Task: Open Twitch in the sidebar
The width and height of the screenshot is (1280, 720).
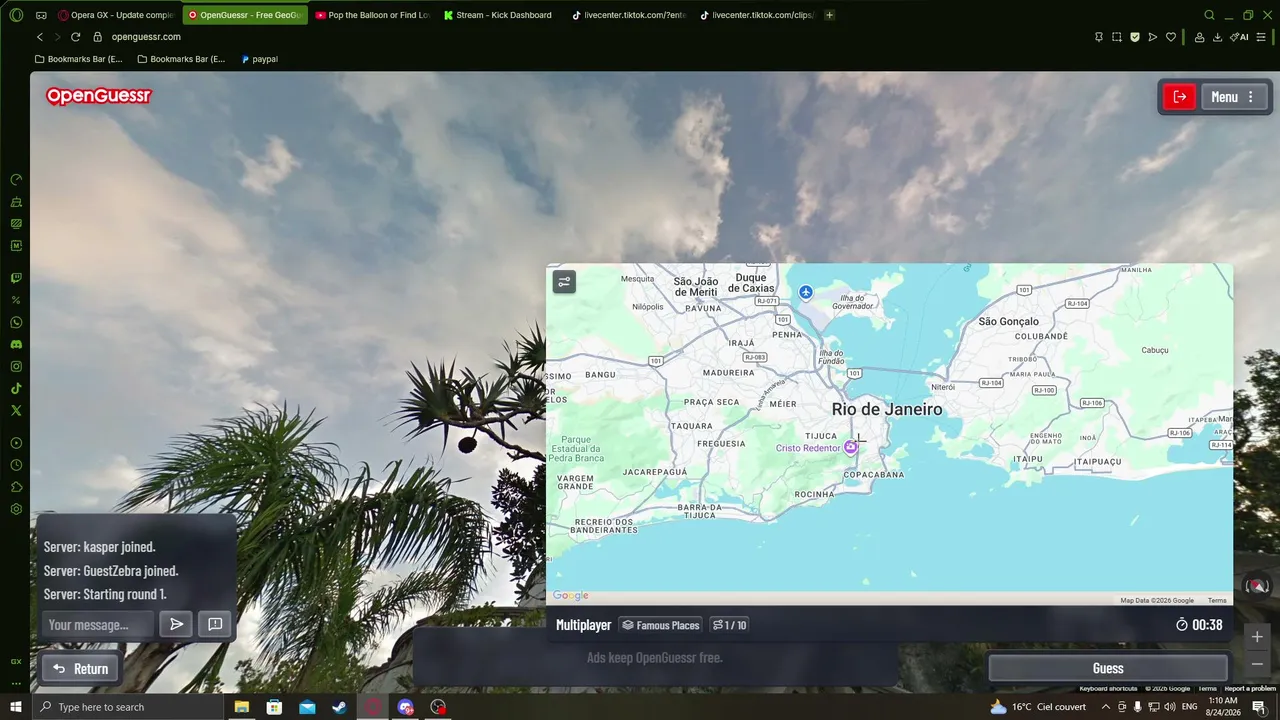Action: coord(16,278)
